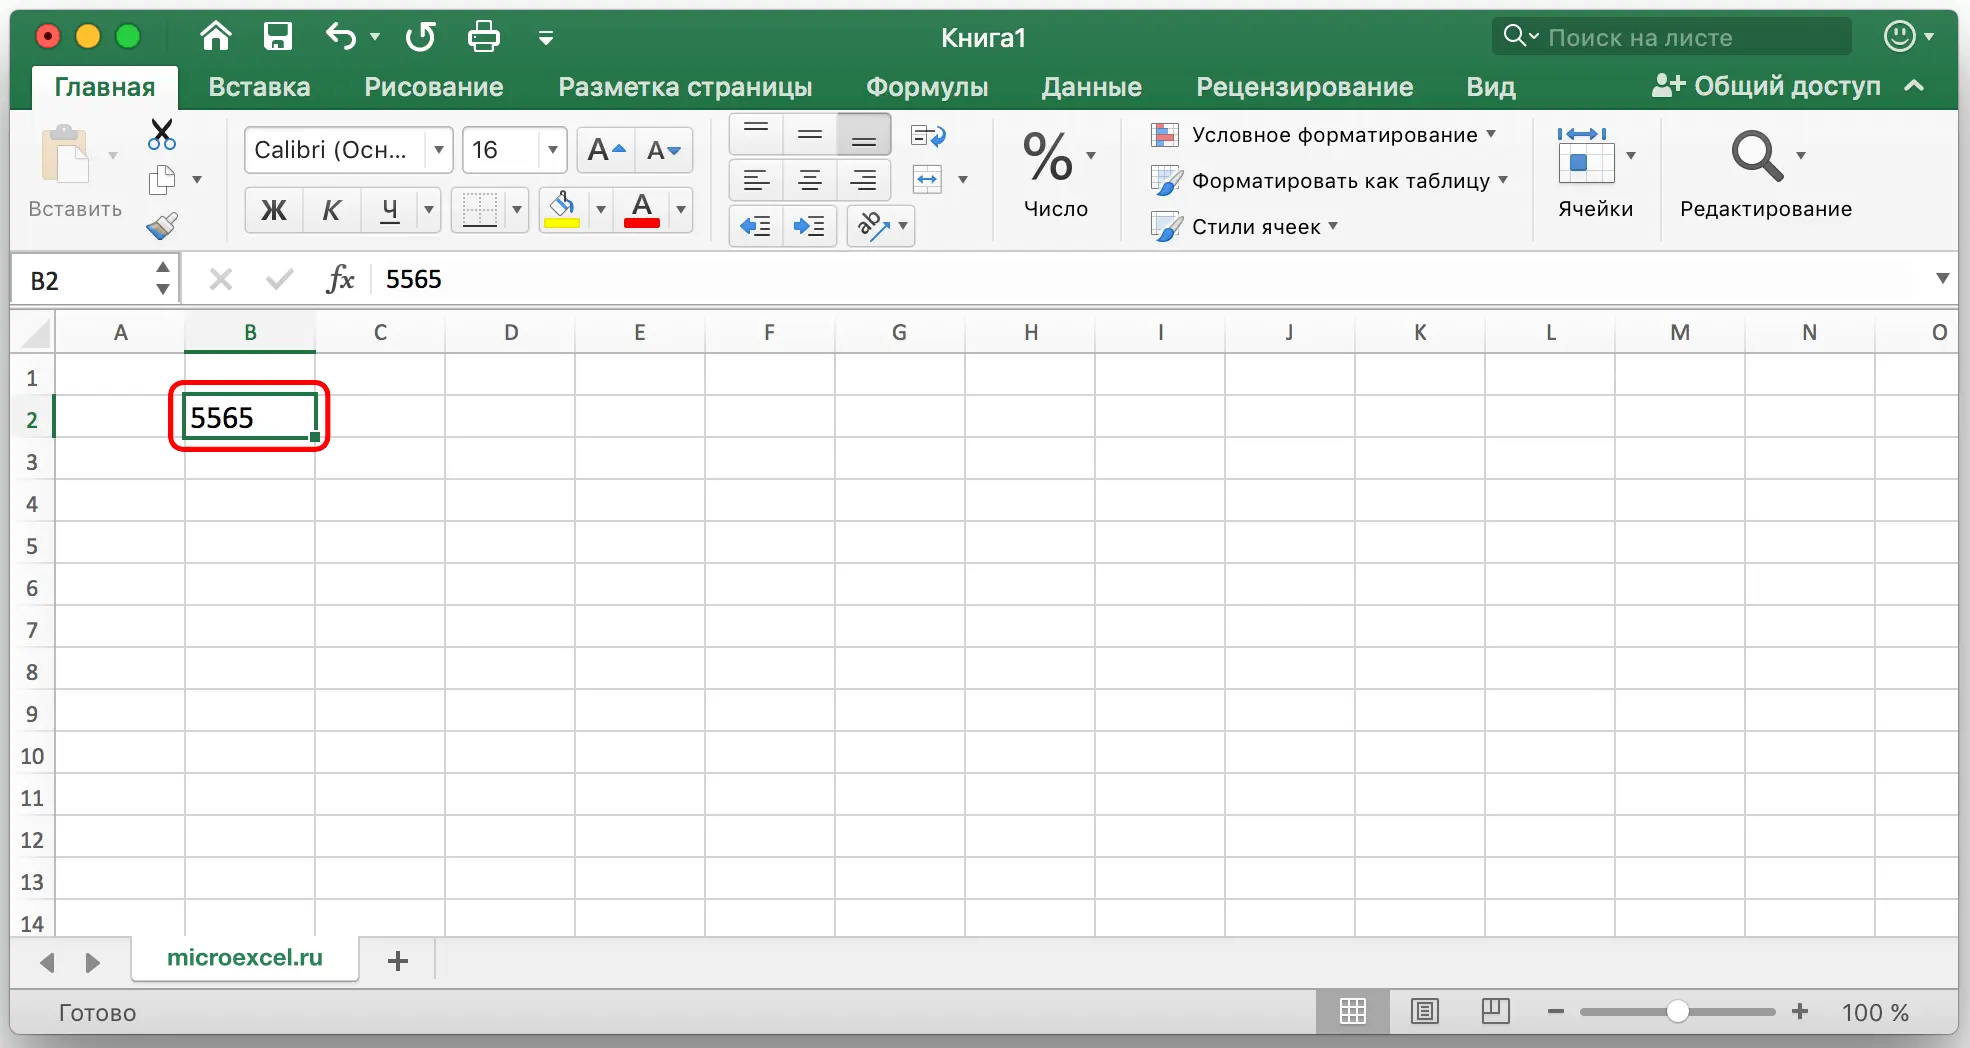The width and height of the screenshot is (1970, 1048).
Task: Click the zoom slider handle
Action: click(x=1678, y=1012)
